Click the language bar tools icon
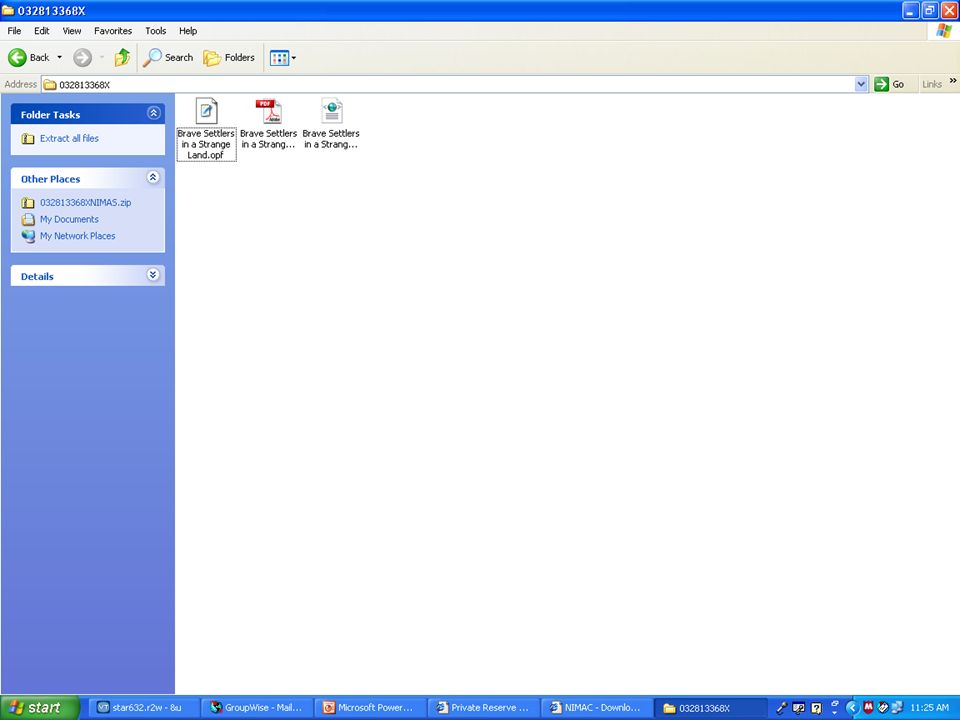 pos(799,708)
